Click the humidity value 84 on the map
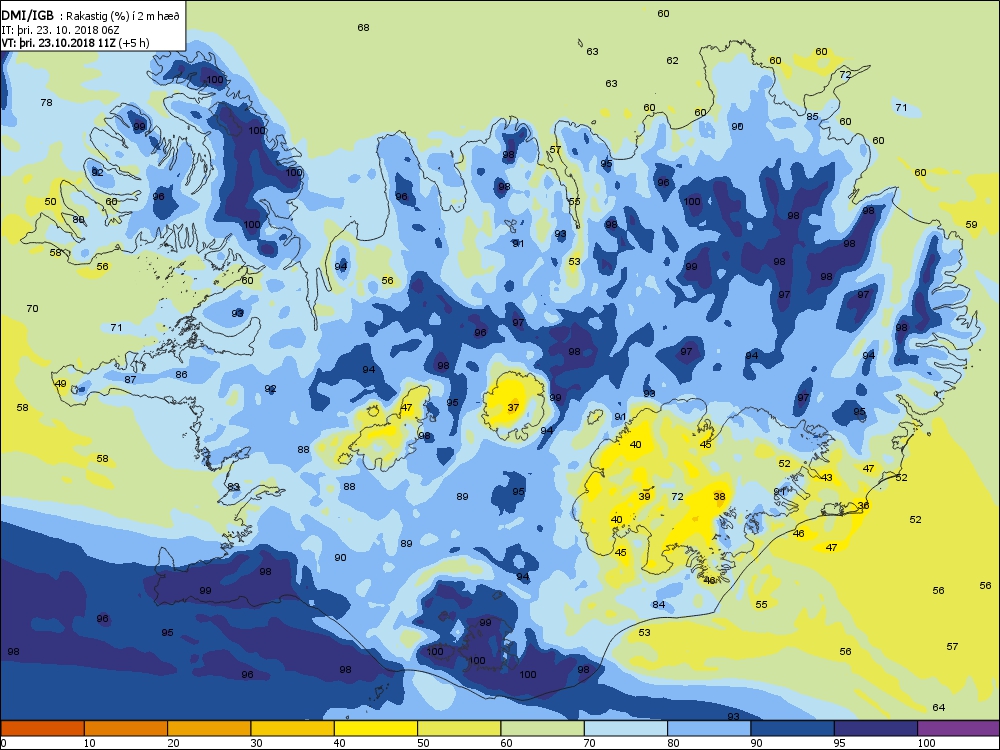The image size is (1000, 750). coord(659,604)
